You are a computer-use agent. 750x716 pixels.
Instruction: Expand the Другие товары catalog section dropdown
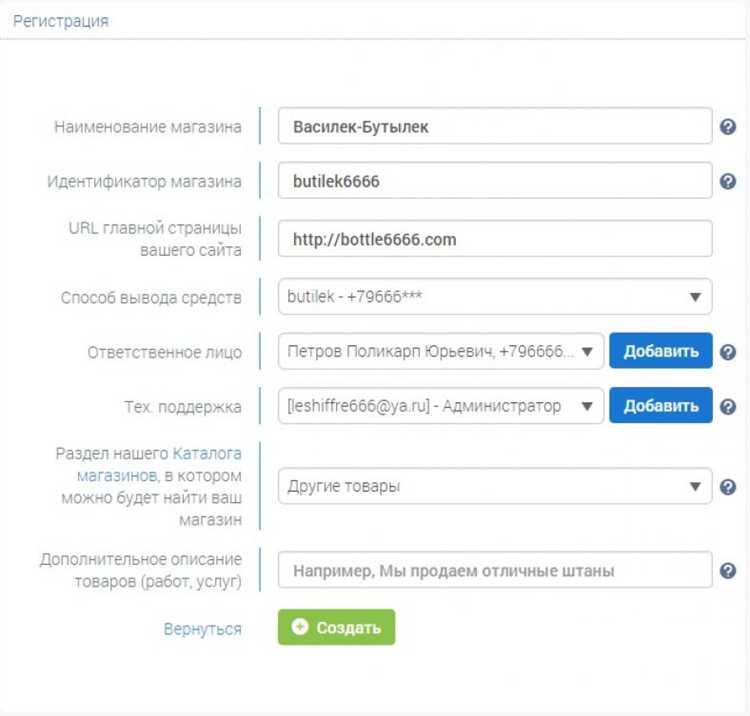coord(495,486)
